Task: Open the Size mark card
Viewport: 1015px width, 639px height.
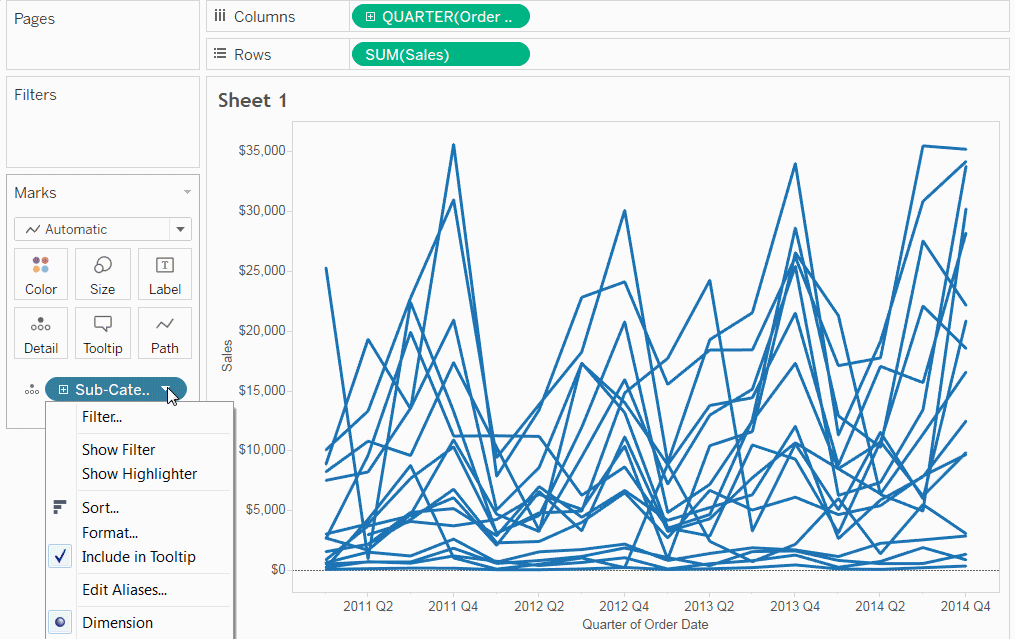Action: [102, 274]
